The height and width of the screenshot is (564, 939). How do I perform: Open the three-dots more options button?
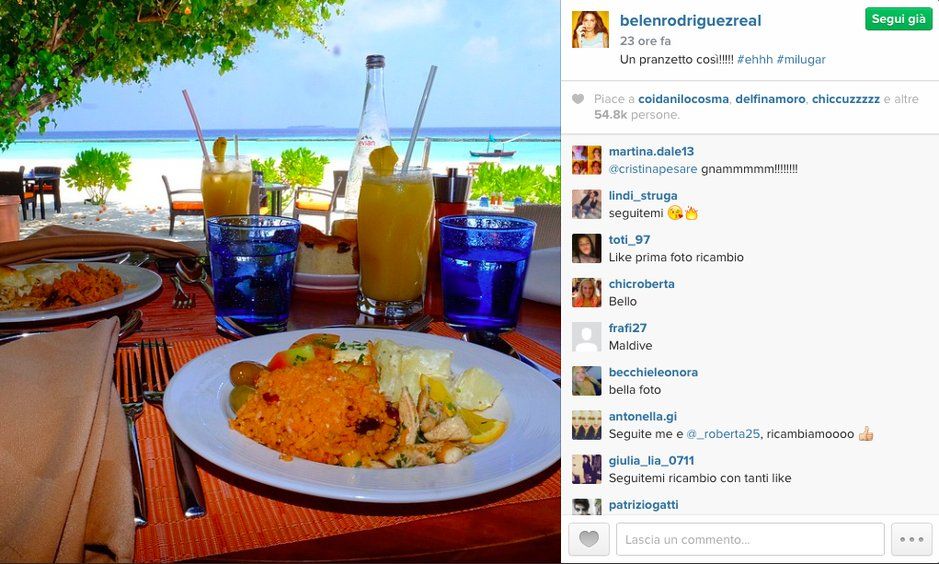click(x=911, y=539)
